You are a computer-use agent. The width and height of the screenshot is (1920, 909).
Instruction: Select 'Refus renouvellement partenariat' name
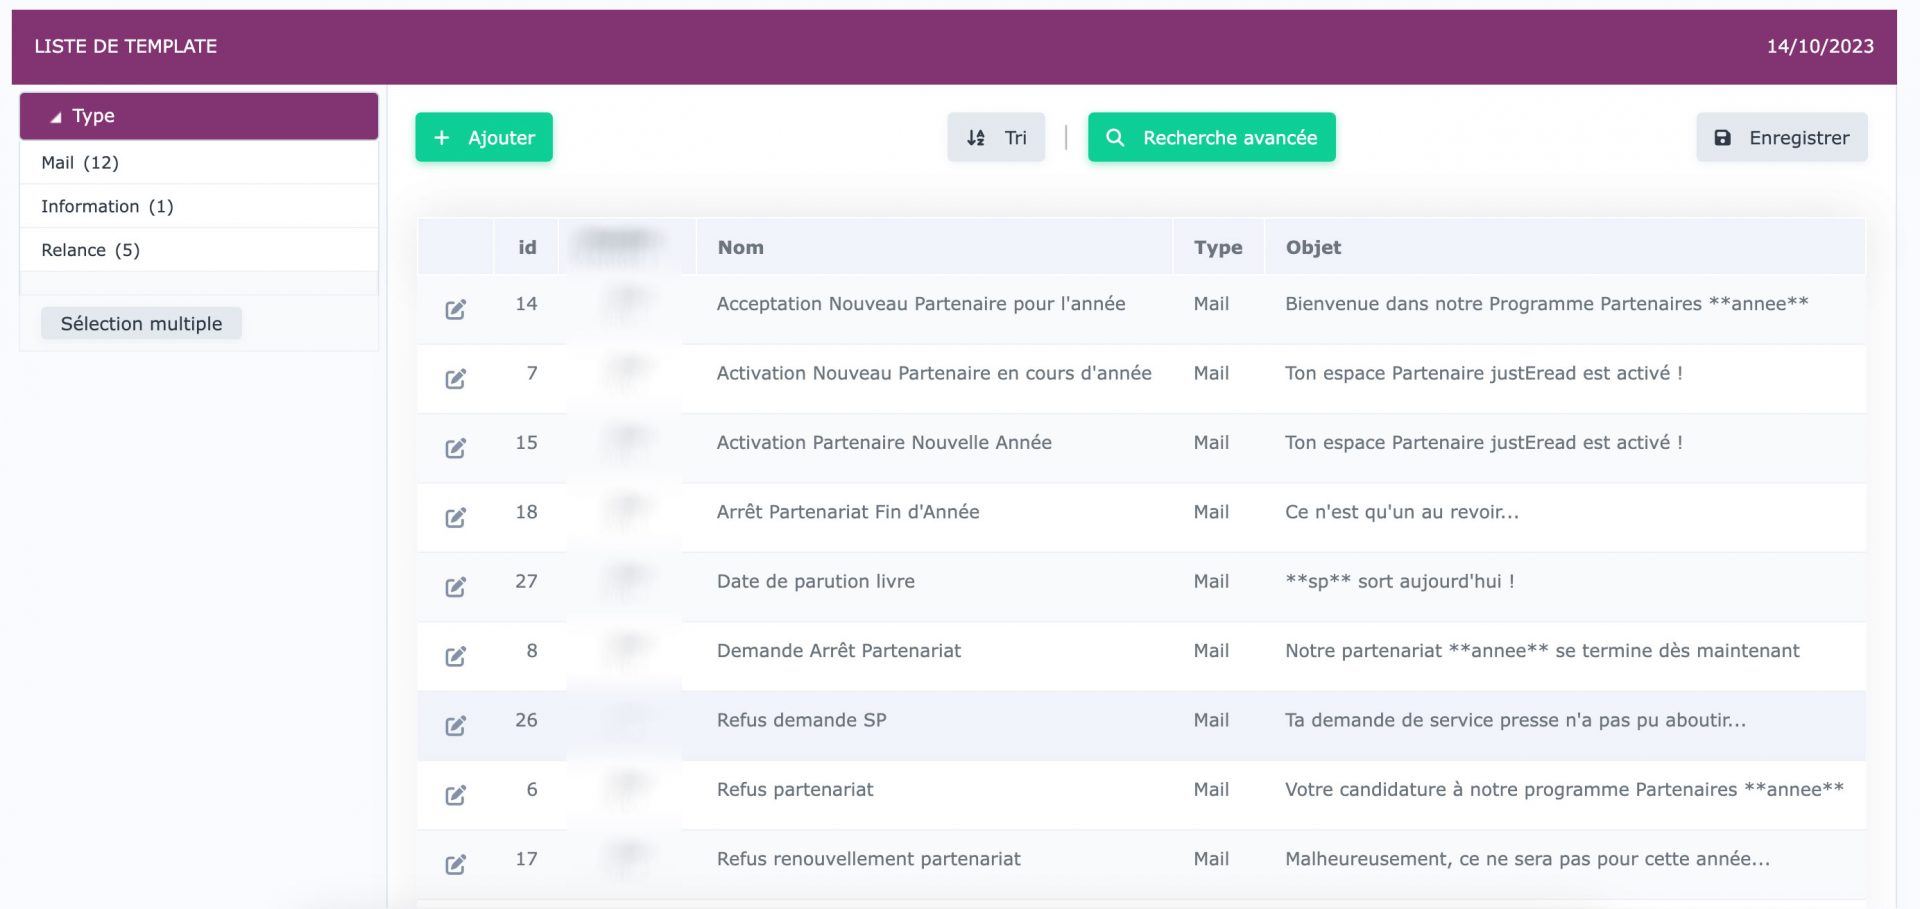[869, 859]
